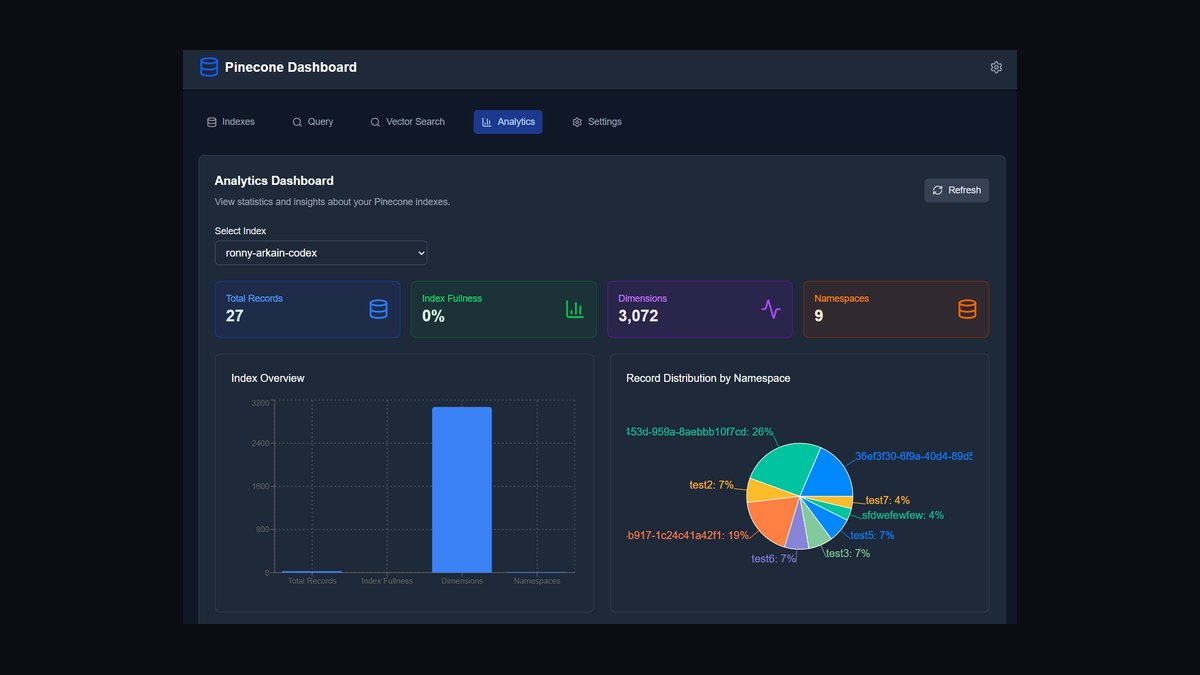1200x675 pixels.
Task: Click the Pinecone Dashboard title
Action: 291,68
